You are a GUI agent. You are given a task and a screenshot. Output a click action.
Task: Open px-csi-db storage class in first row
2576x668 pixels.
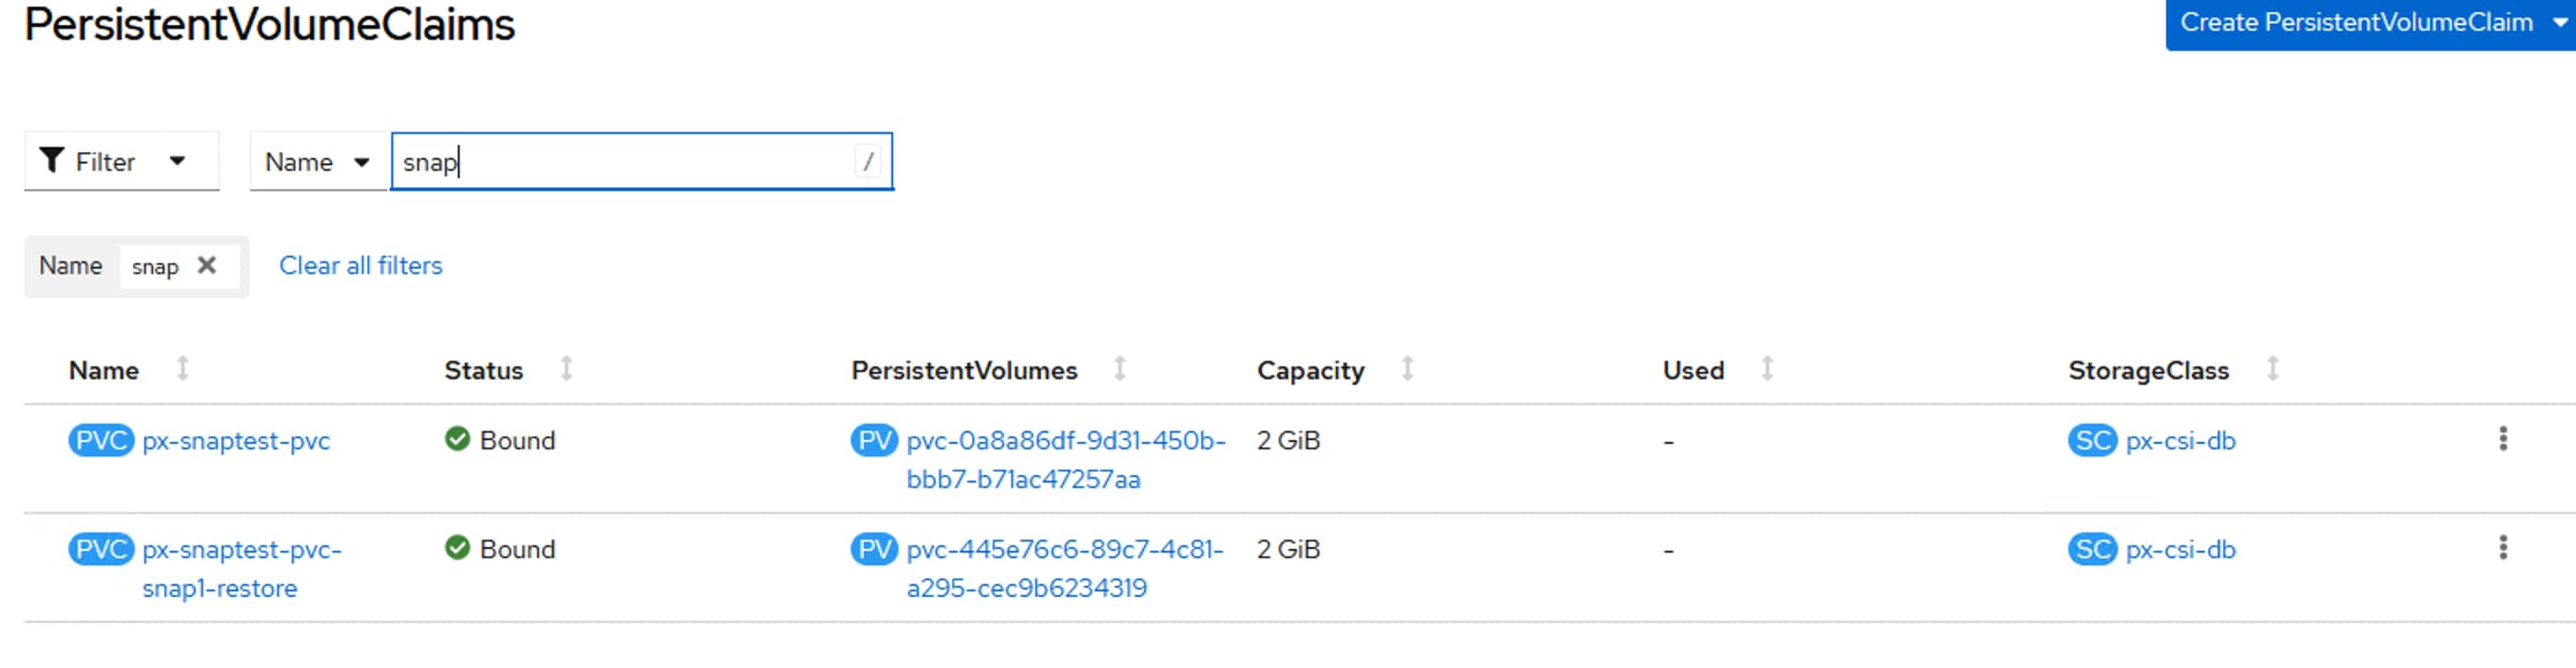pos(2180,441)
